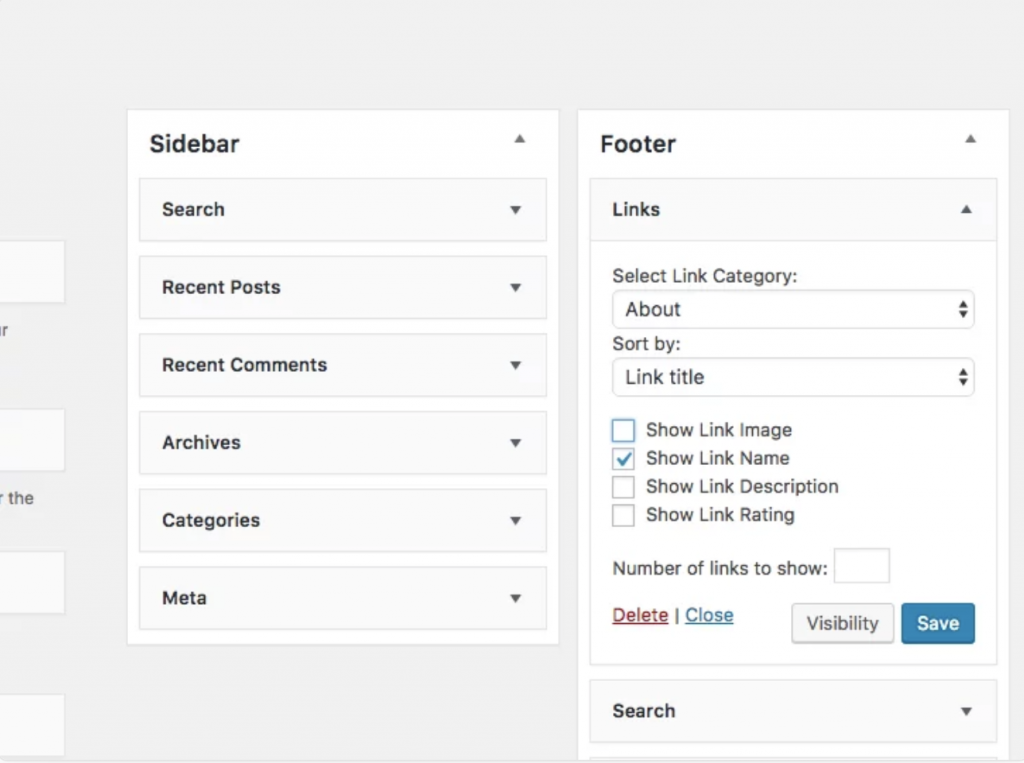The width and height of the screenshot is (1024, 763).
Task: Expand the Search widget in Footer
Action: (966, 711)
